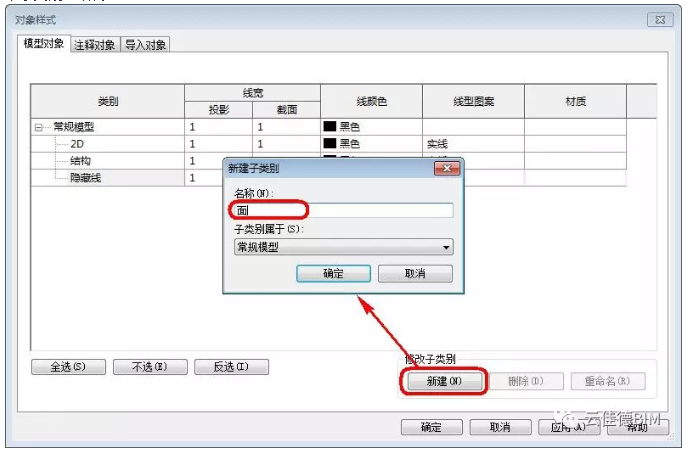The height and width of the screenshot is (453, 689).
Task: Click the 名称 text input field
Action: [x=341, y=210]
